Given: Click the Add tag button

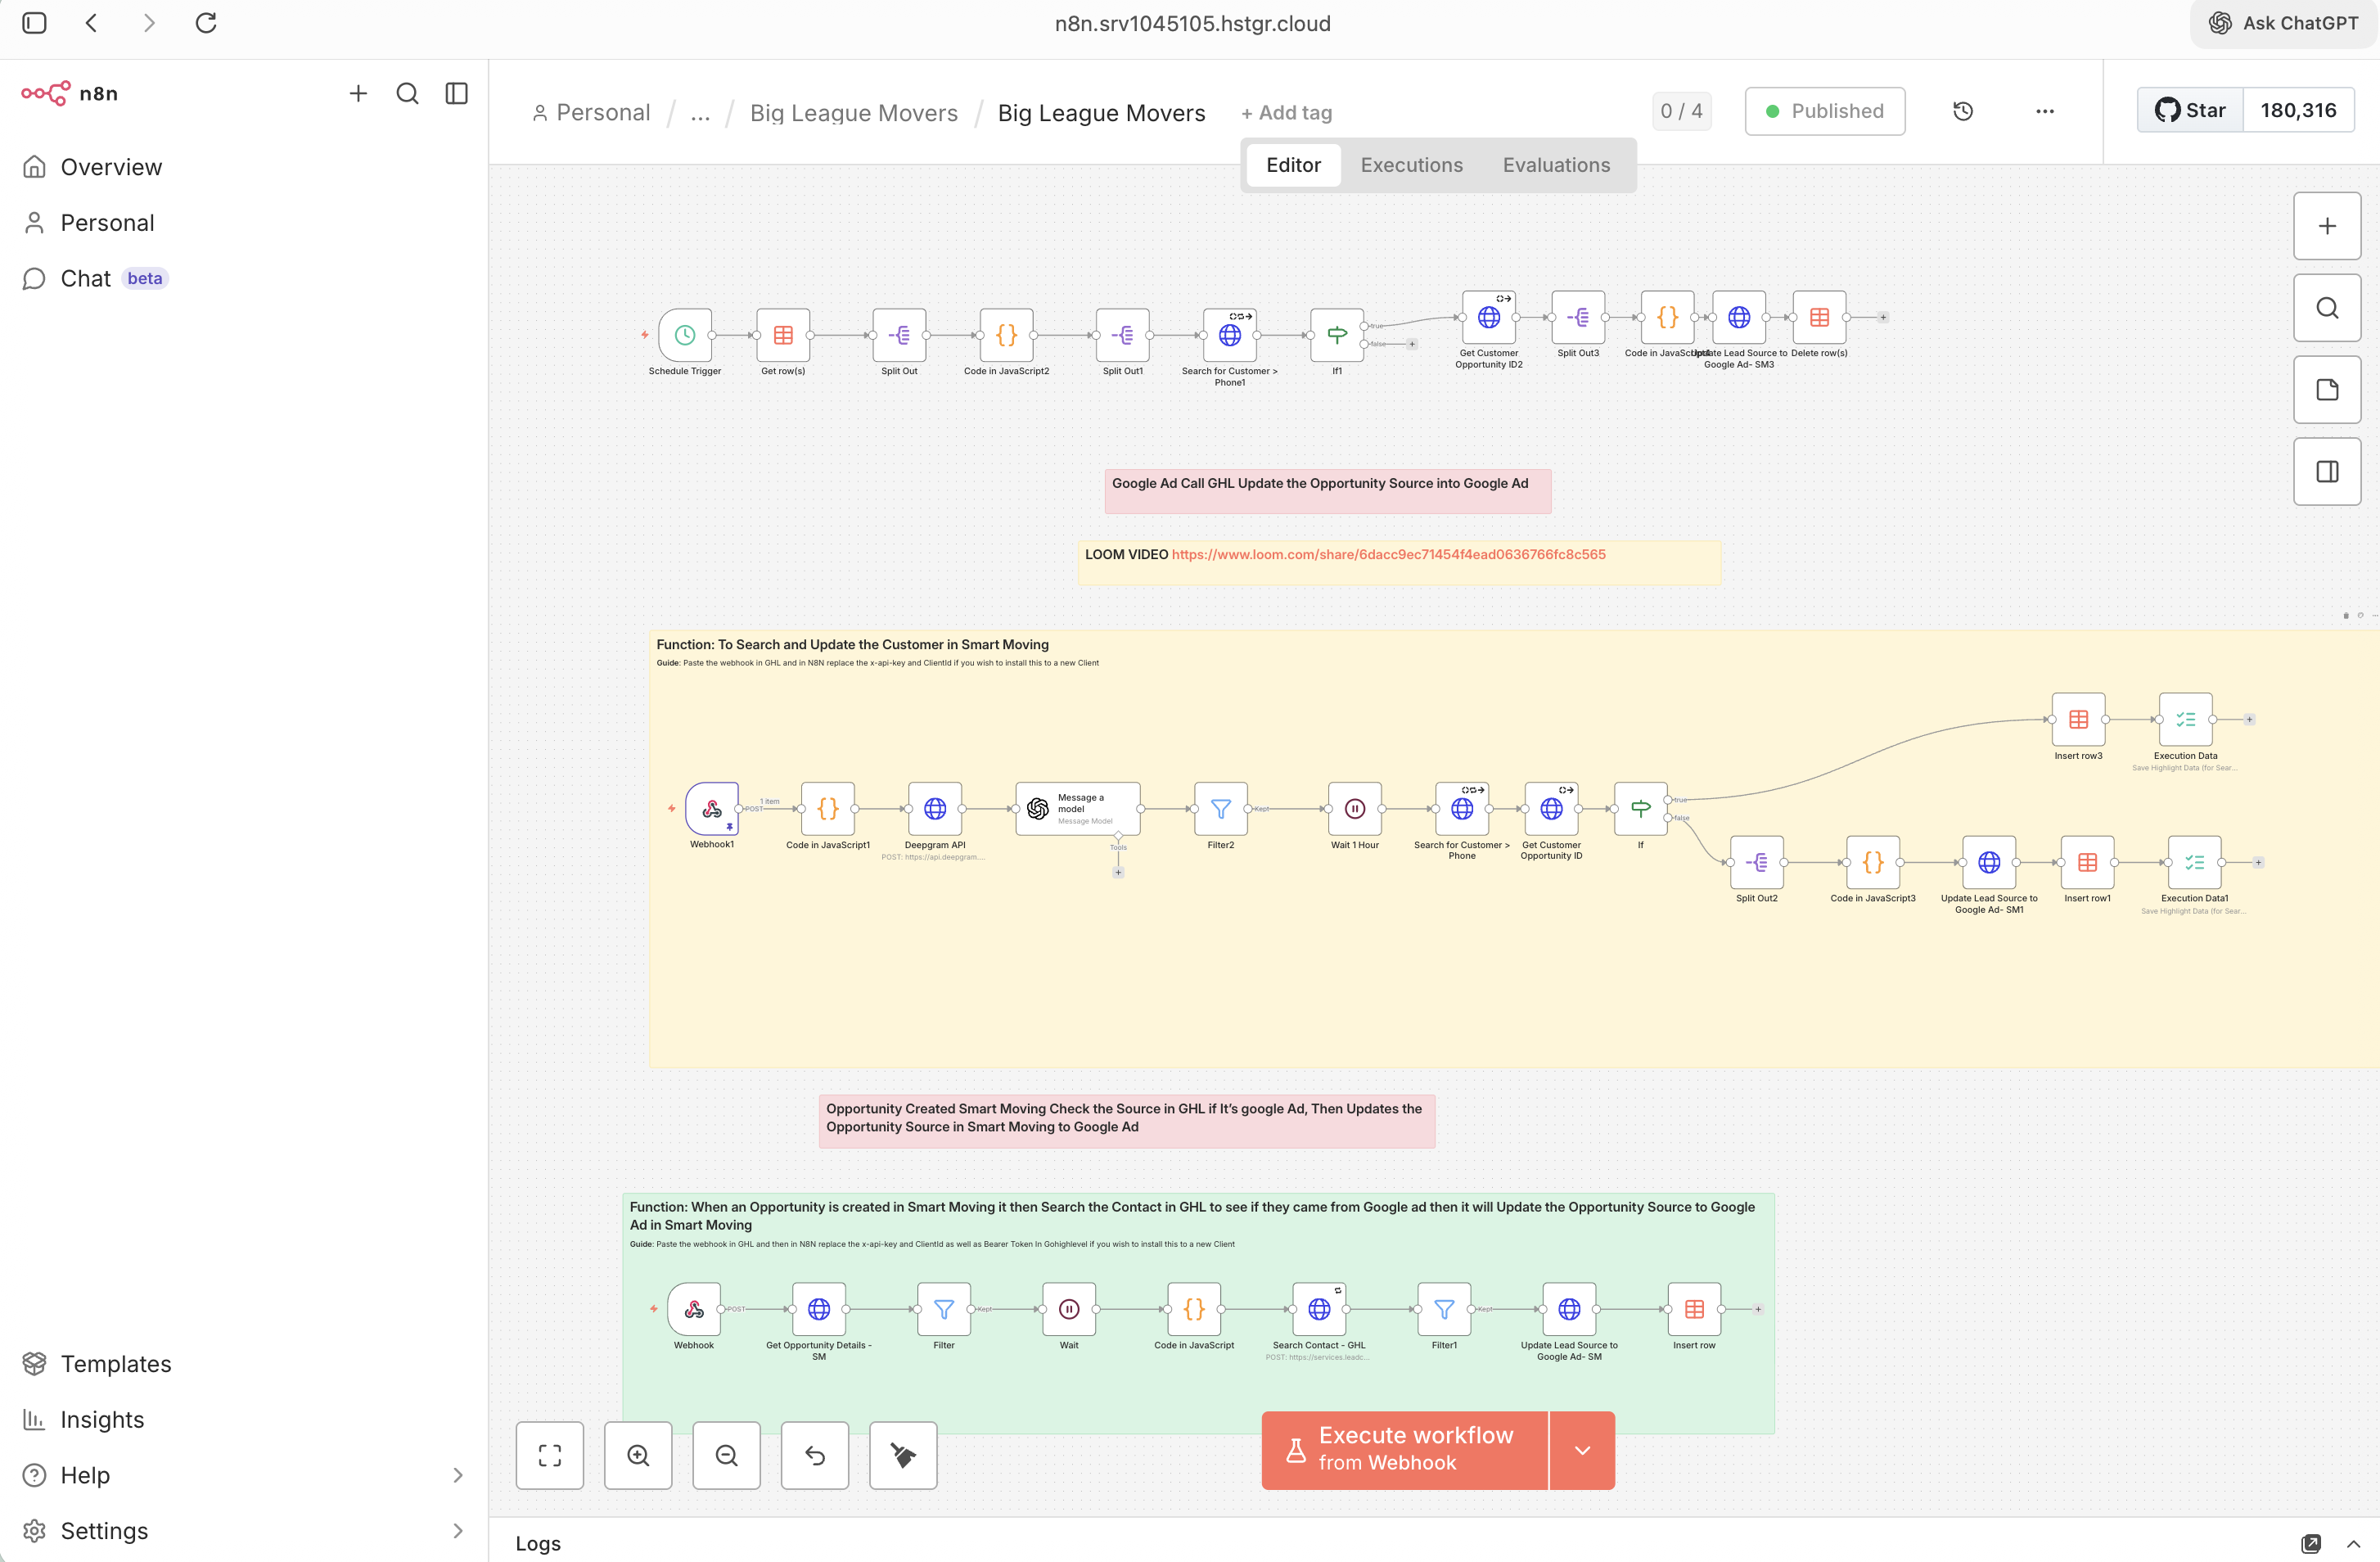Looking at the screenshot, I should click(x=1286, y=113).
